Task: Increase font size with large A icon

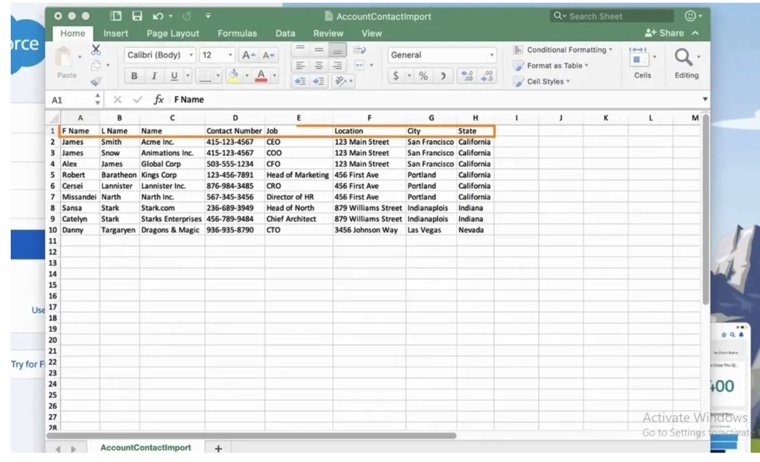Action: [x=248, y=55]
